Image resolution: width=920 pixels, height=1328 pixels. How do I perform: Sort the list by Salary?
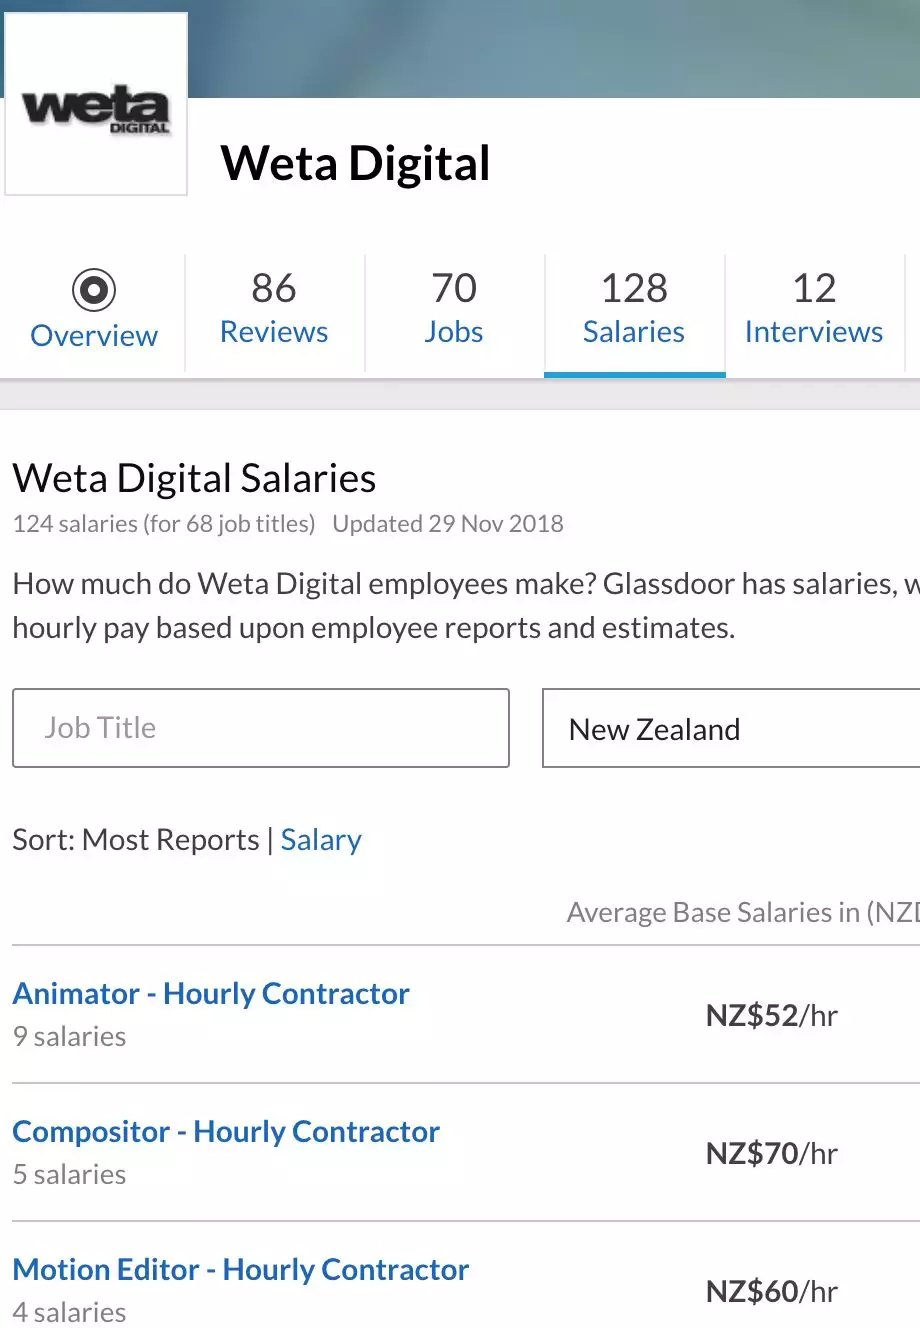point(321,840)
